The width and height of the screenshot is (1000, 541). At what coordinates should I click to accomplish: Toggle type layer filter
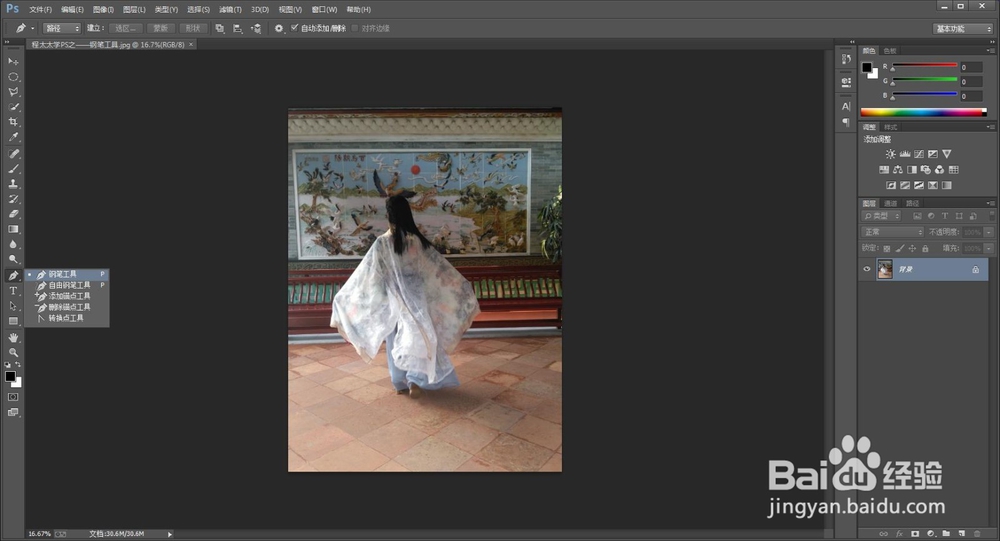point(945,216)
